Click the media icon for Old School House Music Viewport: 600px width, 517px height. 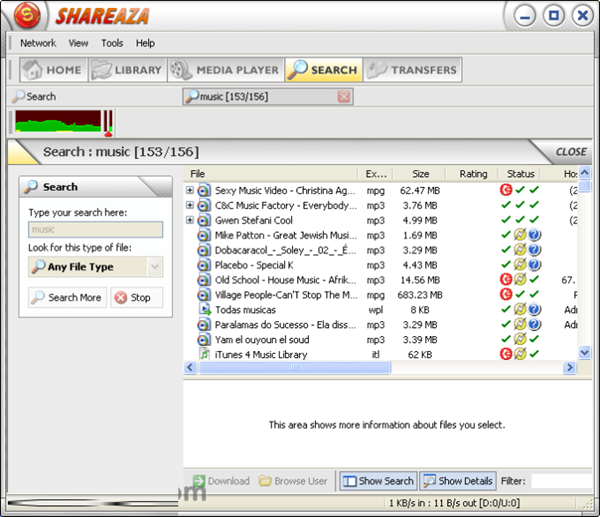point(204,280)
